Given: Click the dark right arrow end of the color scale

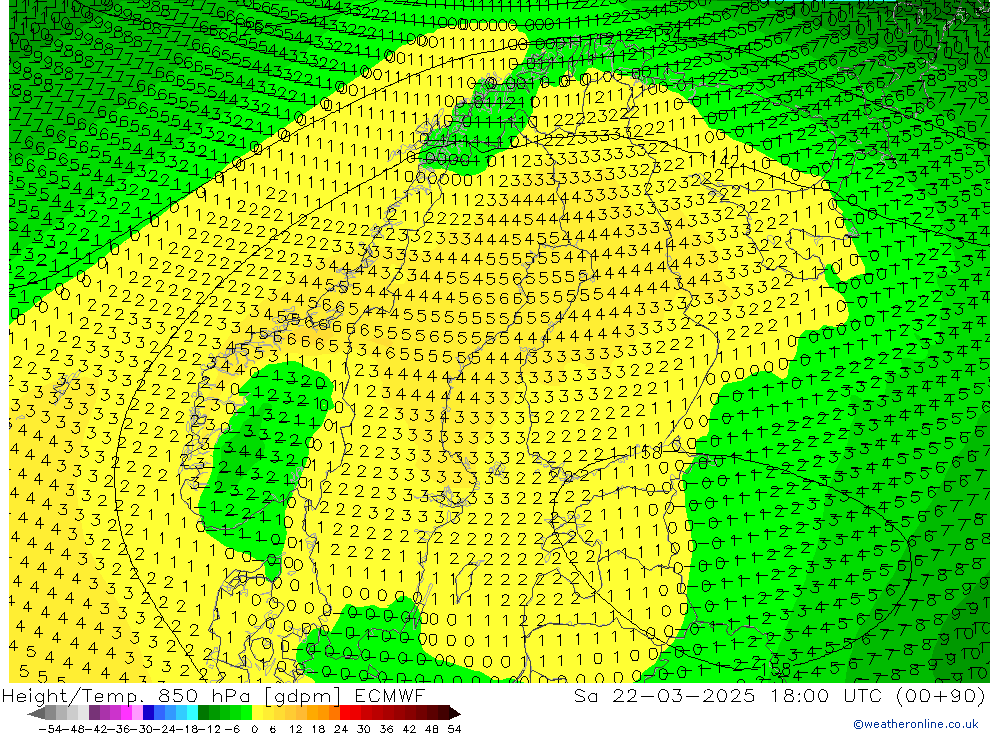Looking at the screenshot, I should coord(454,714).
